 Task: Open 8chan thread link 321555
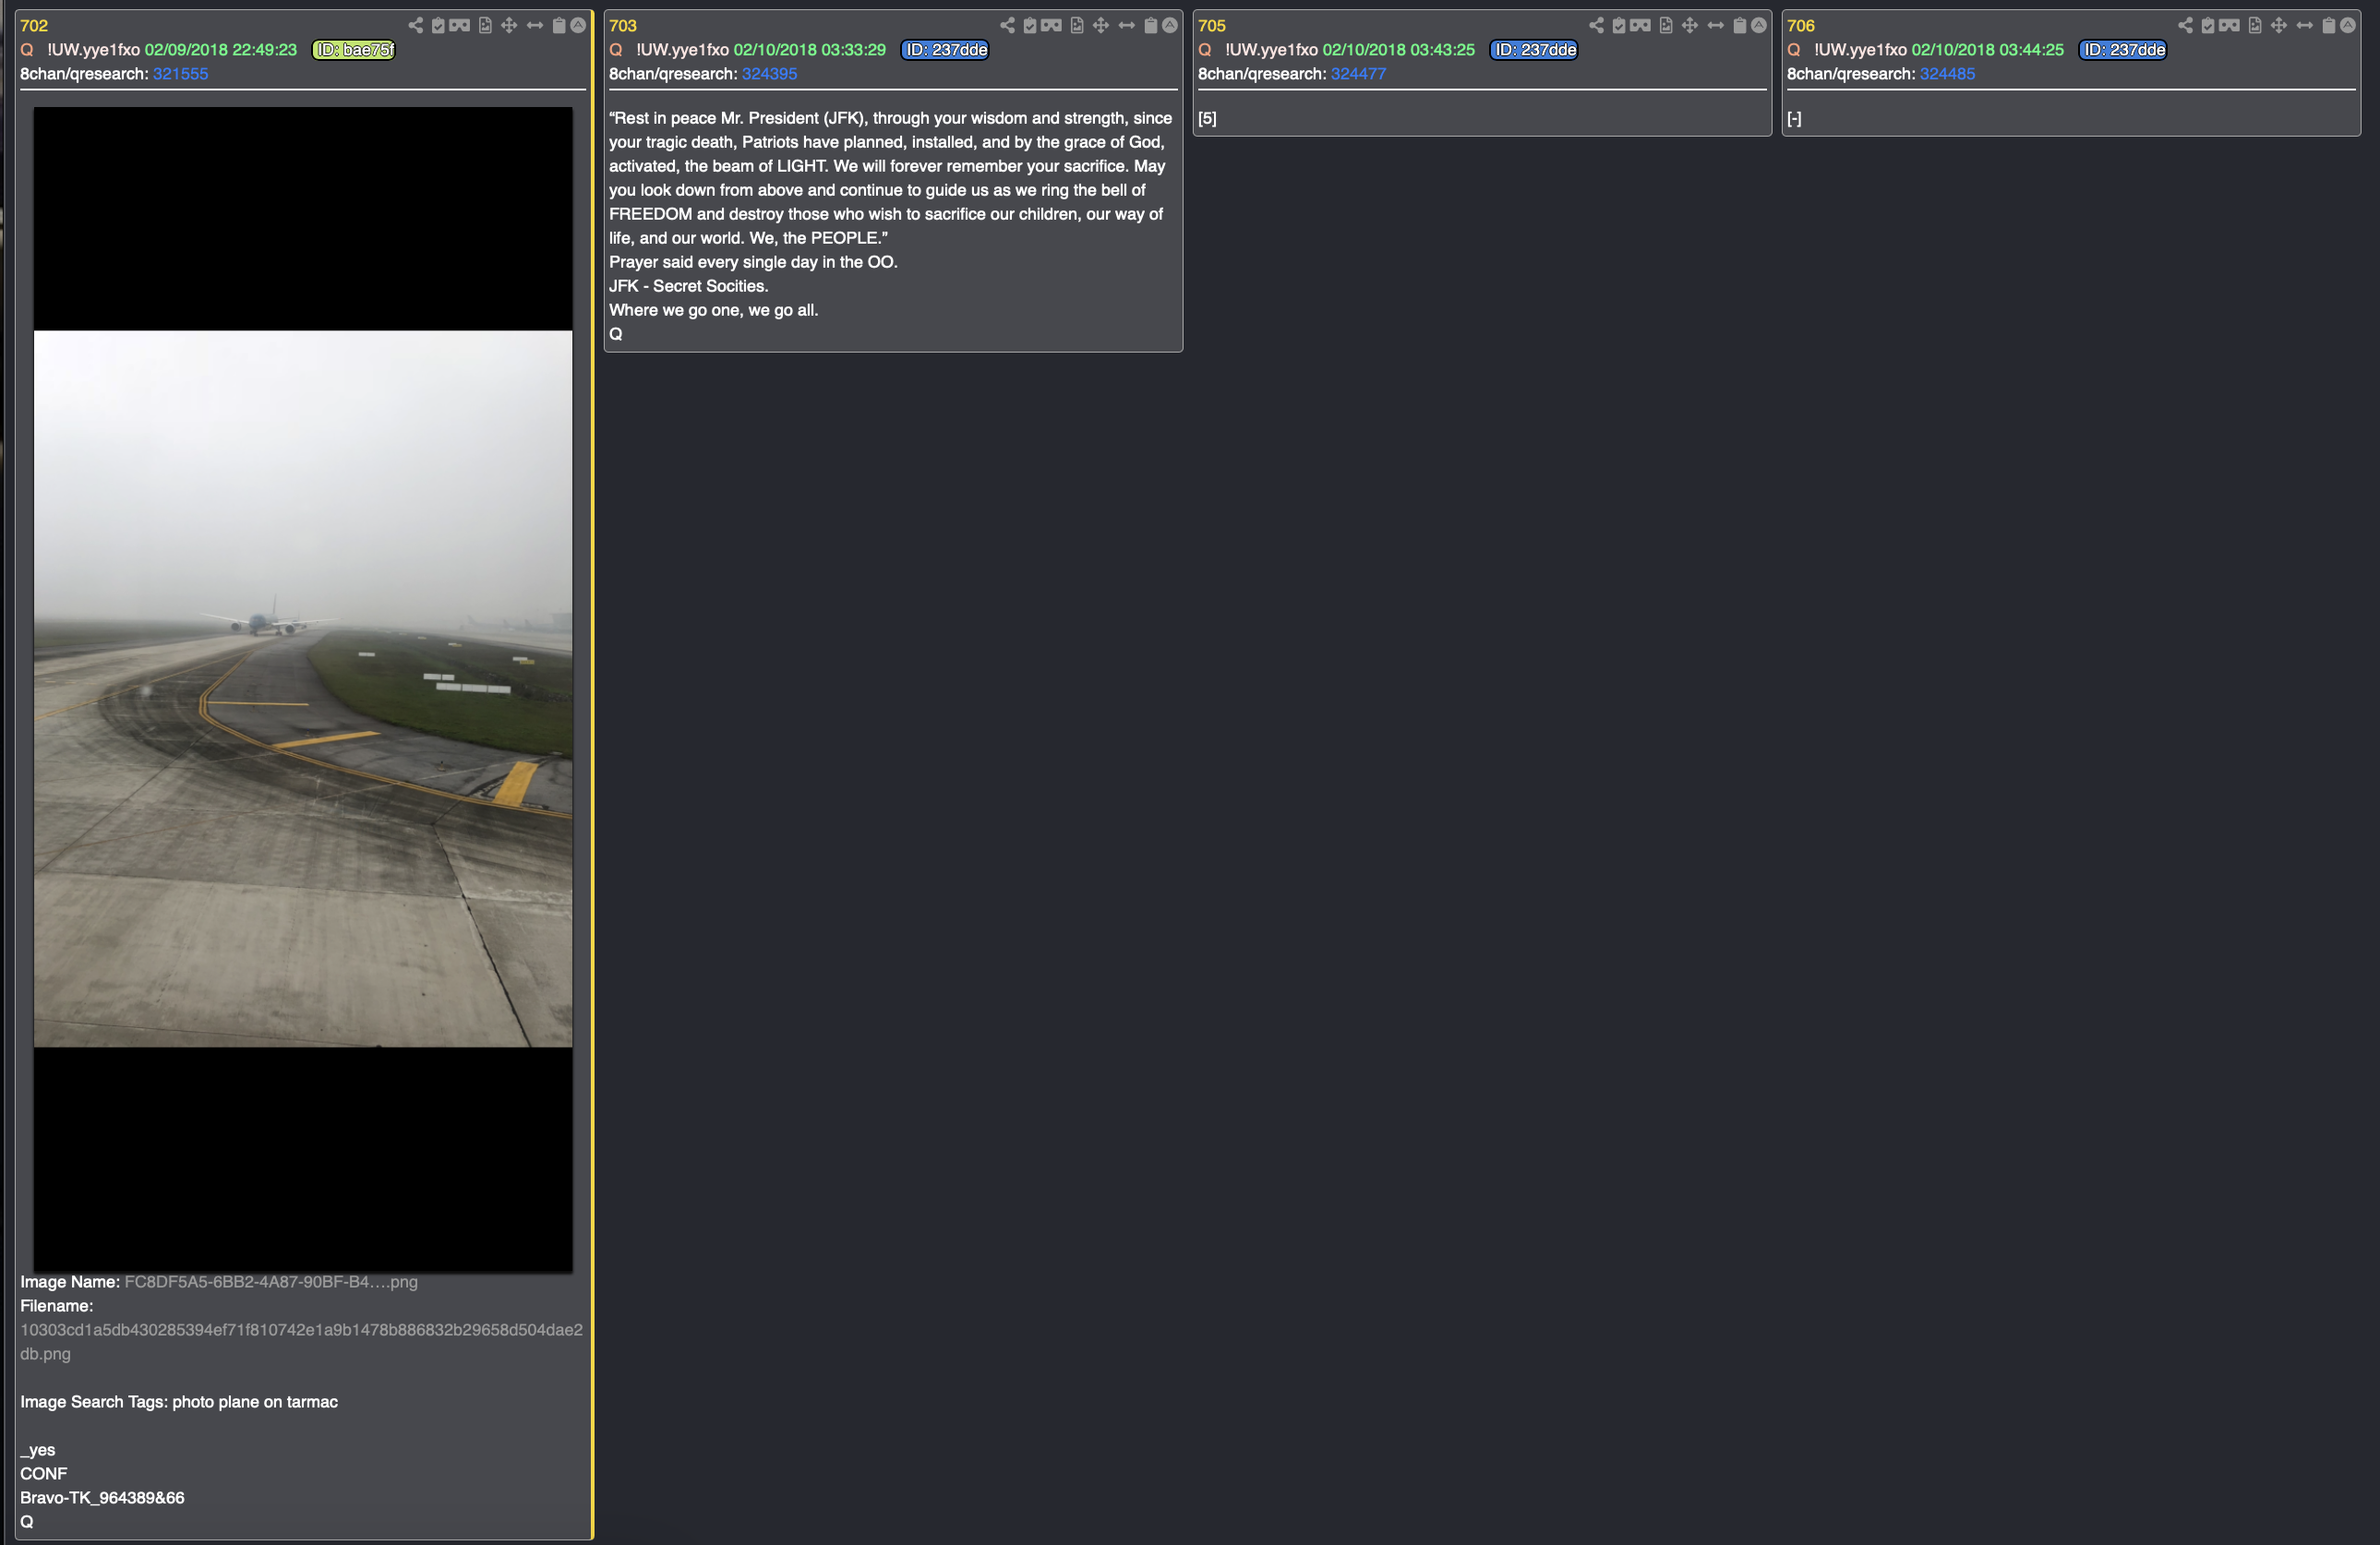[x=180, y=74]
